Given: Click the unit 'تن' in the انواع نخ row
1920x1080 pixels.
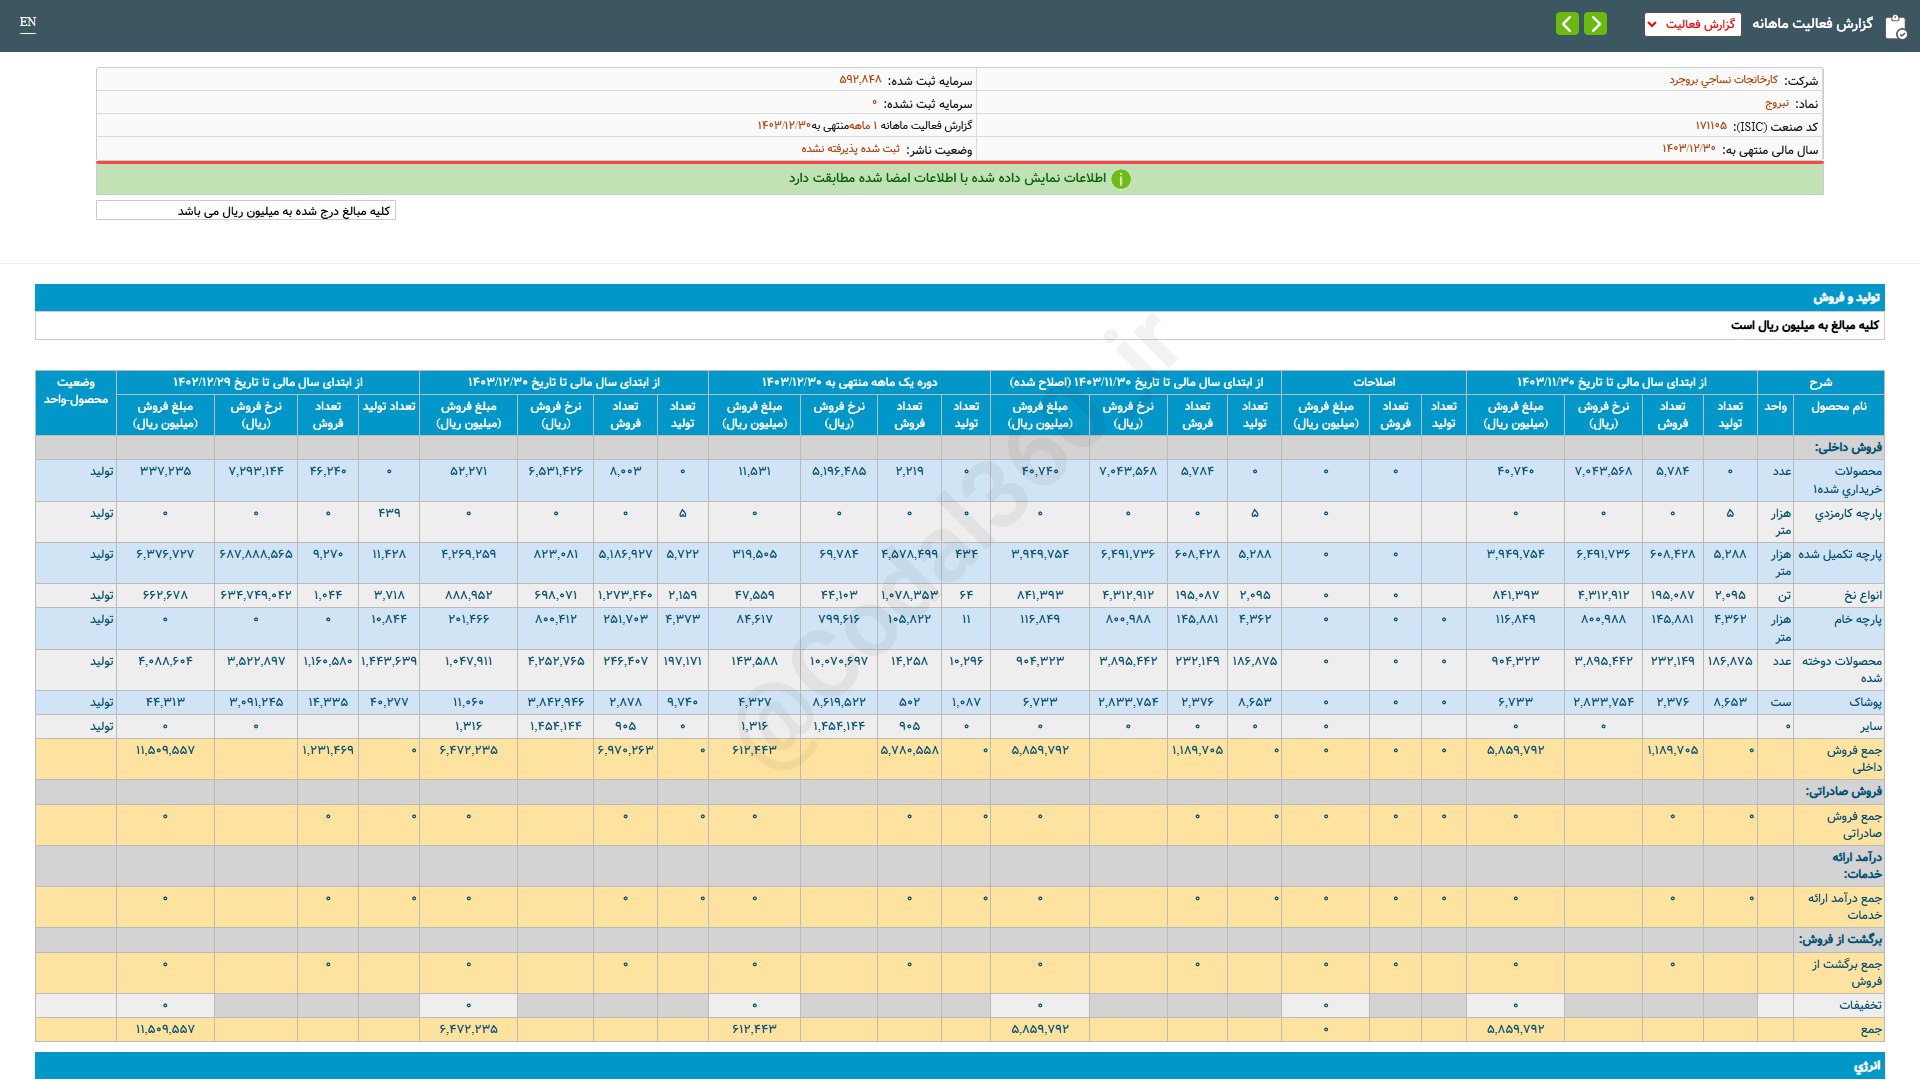Looking at the screenshot, I should tap(1784, 595).
